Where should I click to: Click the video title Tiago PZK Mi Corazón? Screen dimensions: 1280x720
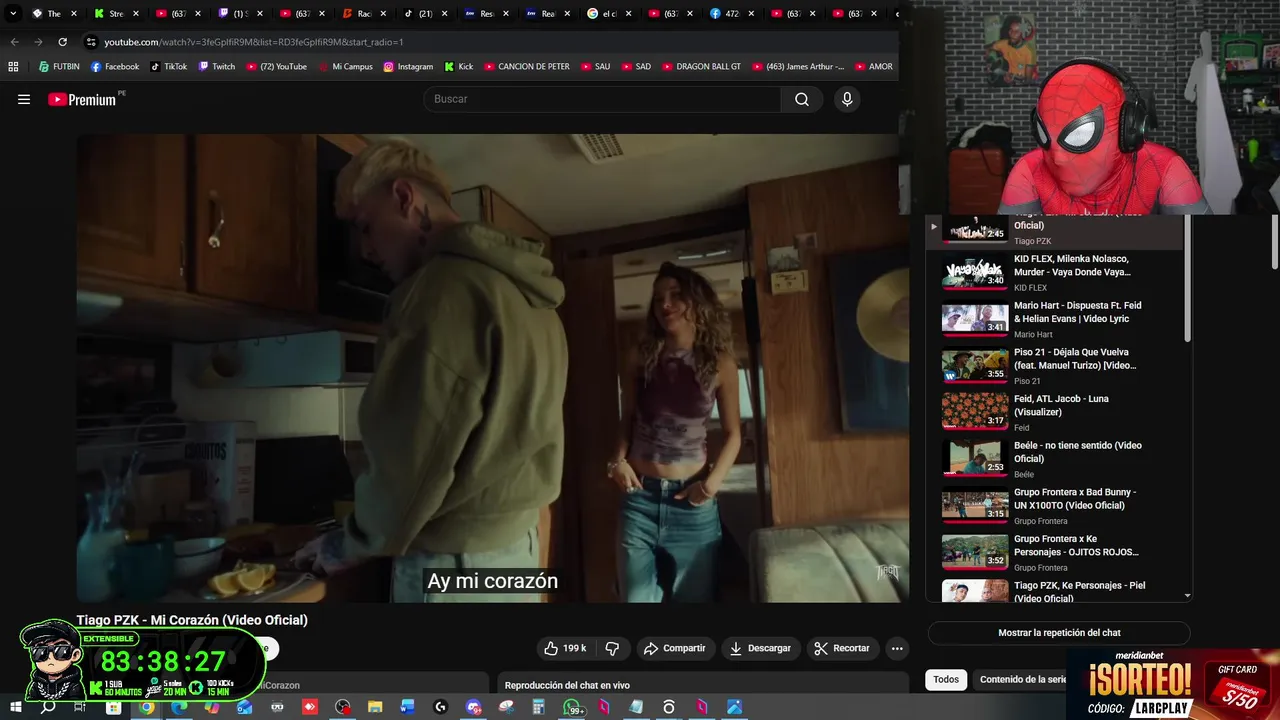192,620
